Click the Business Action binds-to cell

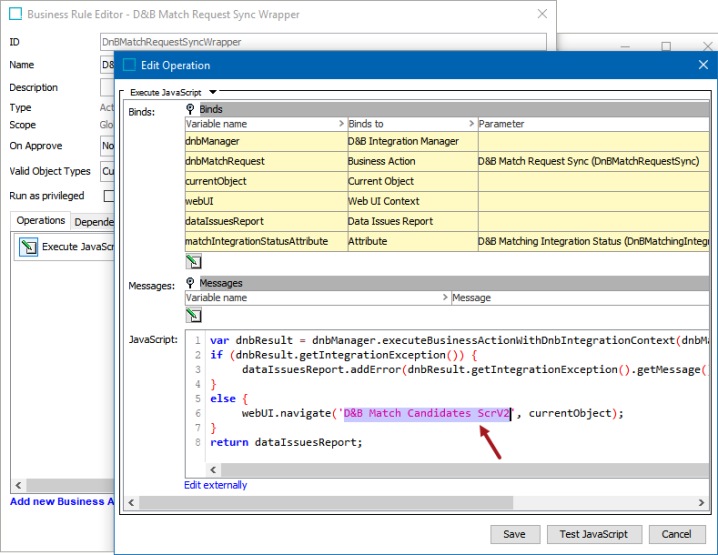(413, 162)
